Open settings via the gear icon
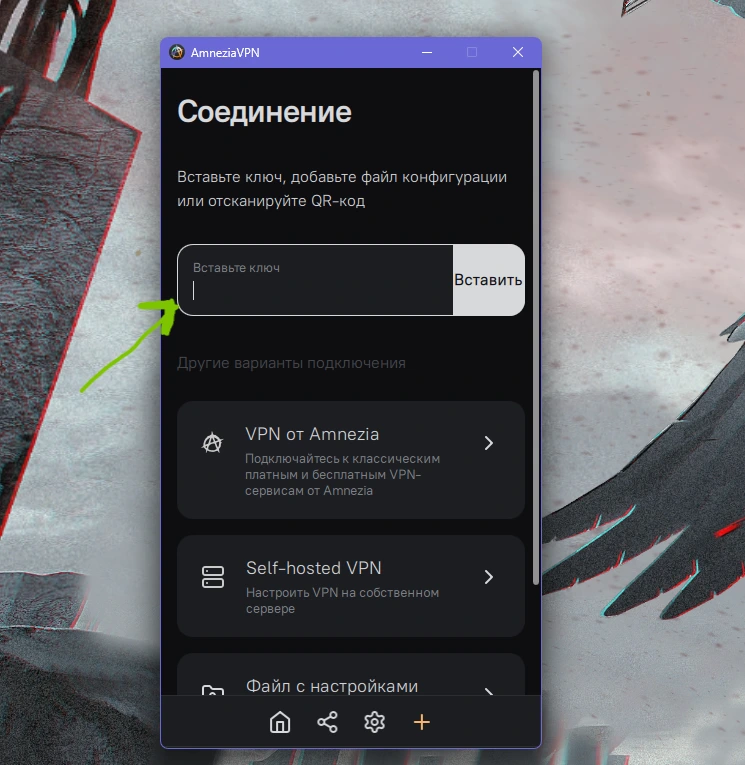745x765 pixels. (375, 722)
